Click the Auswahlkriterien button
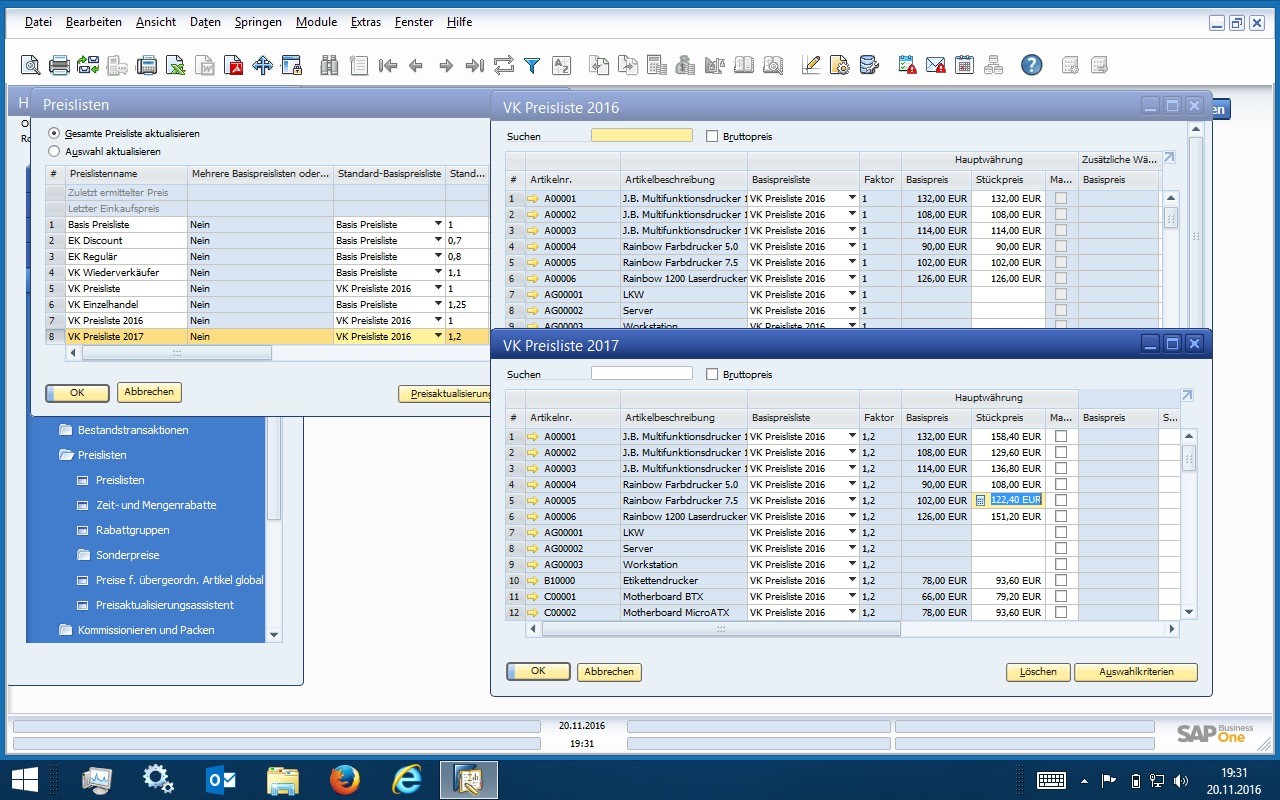The width and height of the screenshot is (1280, 800). [x=1135, y=672]
